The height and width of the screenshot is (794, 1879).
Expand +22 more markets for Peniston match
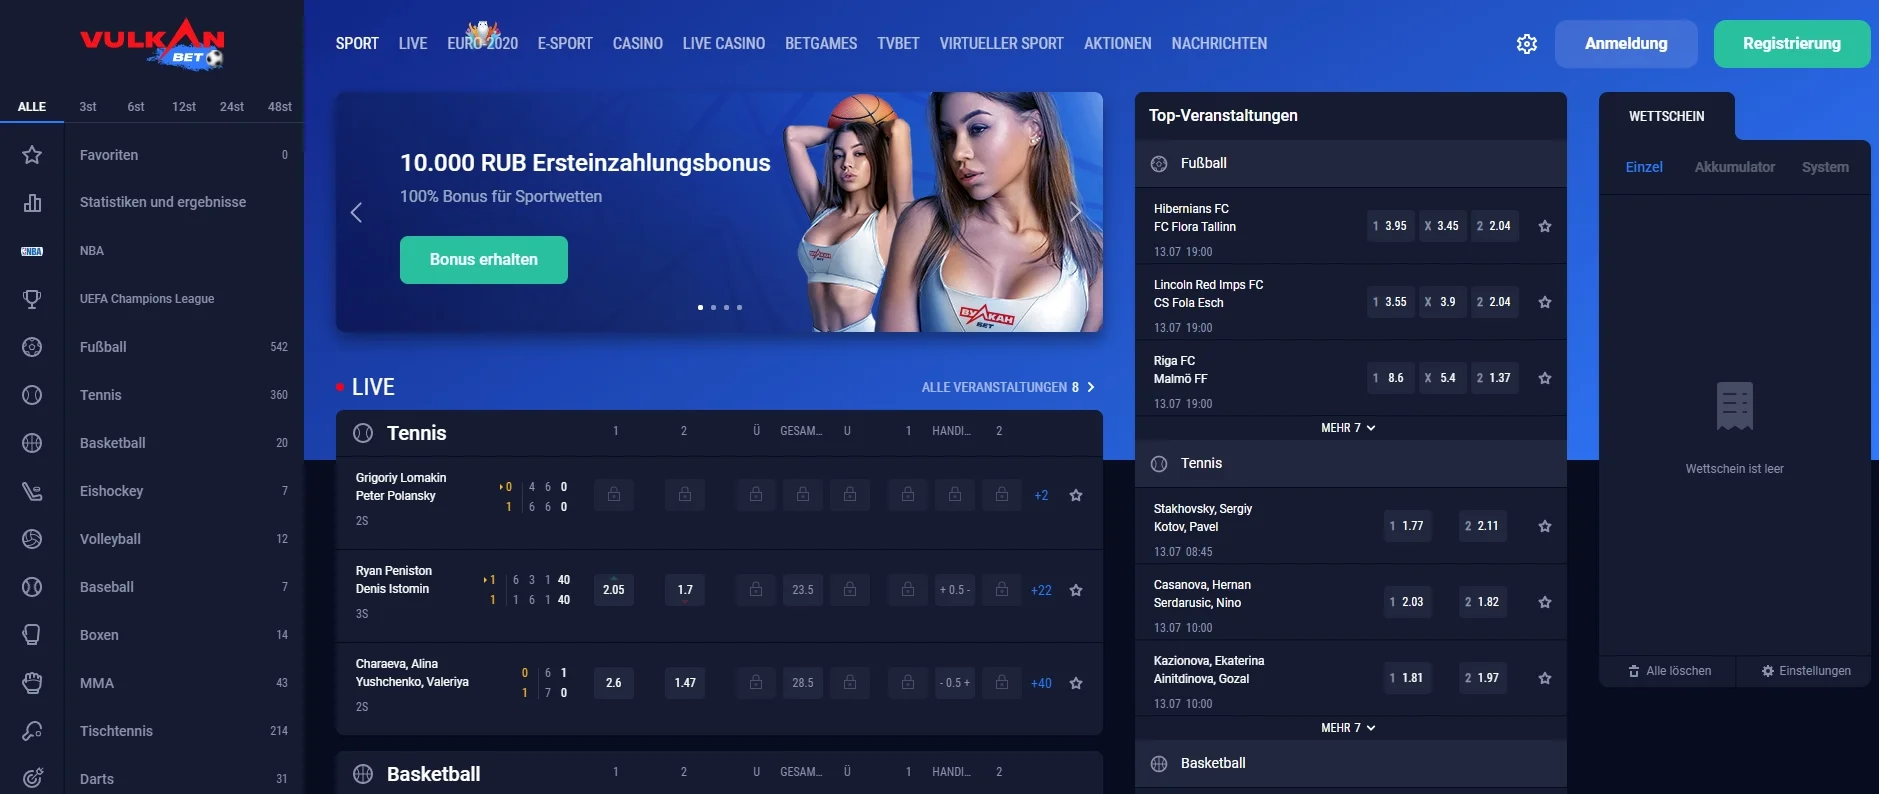[1041, 590]
